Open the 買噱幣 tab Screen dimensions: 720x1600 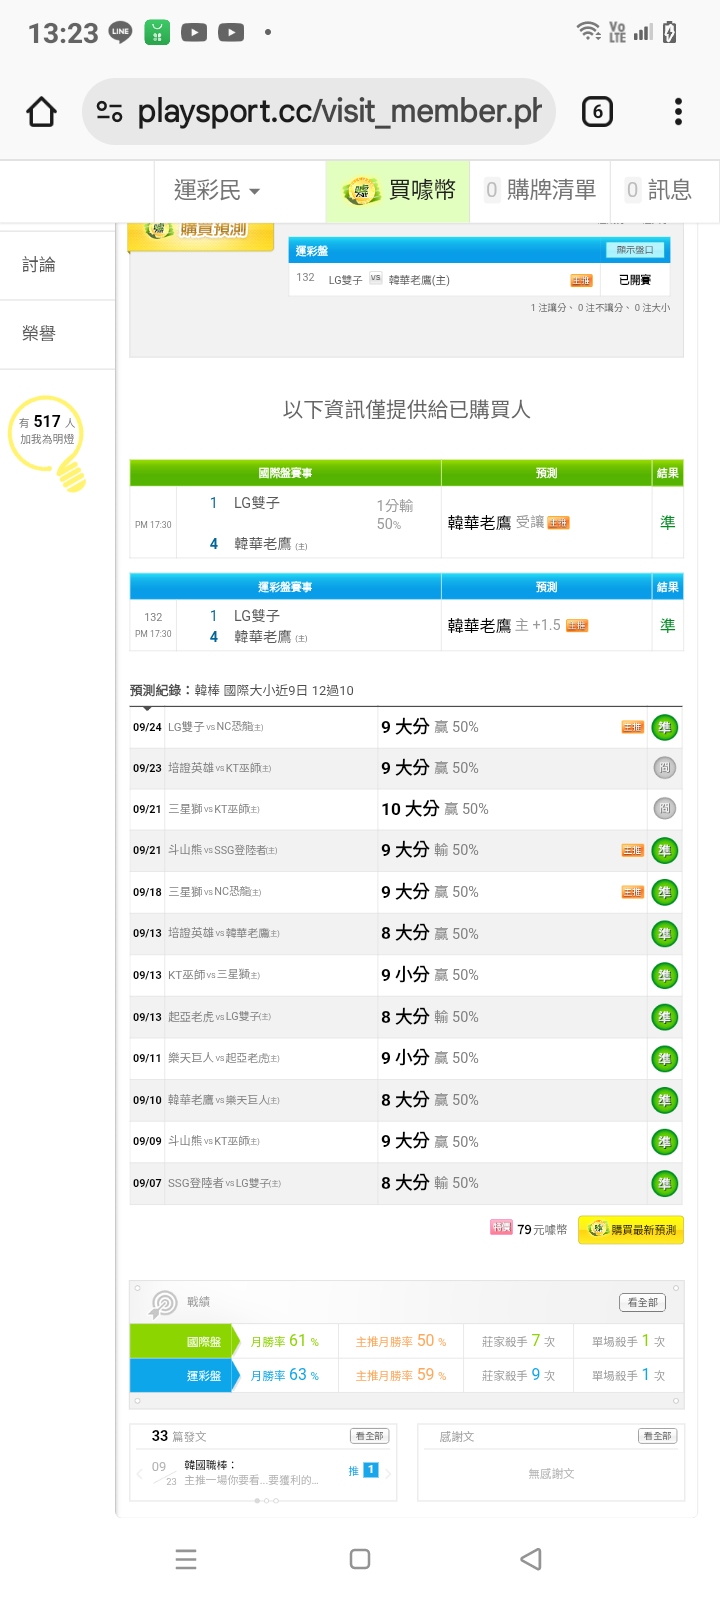[x=399, y=190]
